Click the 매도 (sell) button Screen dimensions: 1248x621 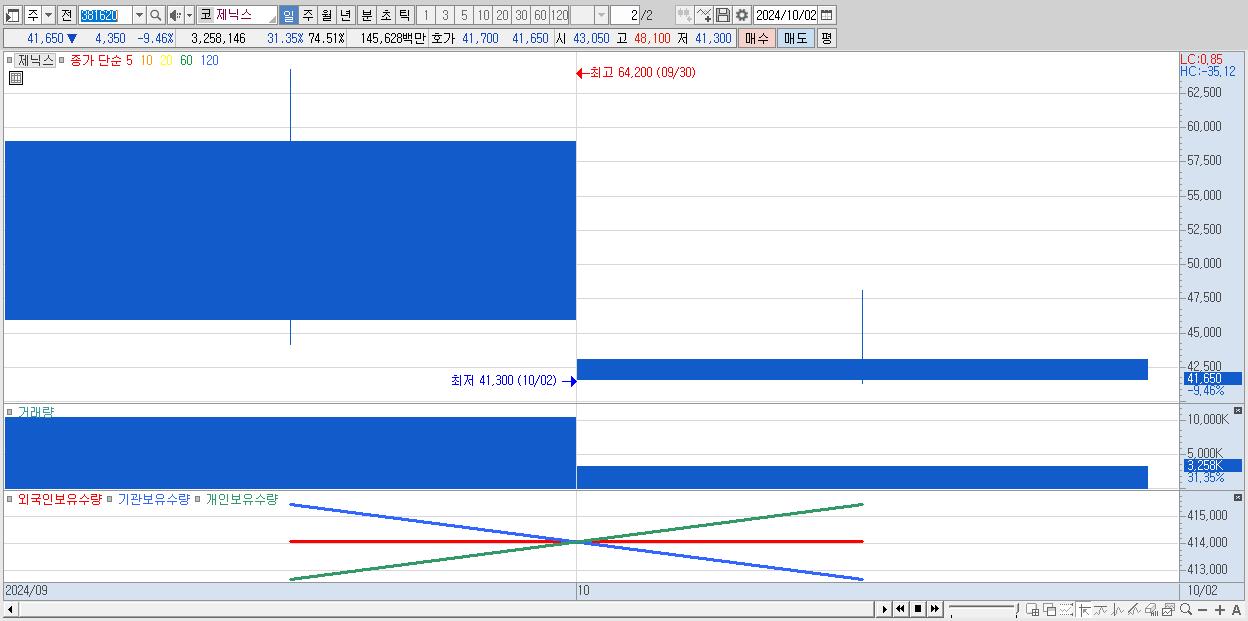point(795,38)
